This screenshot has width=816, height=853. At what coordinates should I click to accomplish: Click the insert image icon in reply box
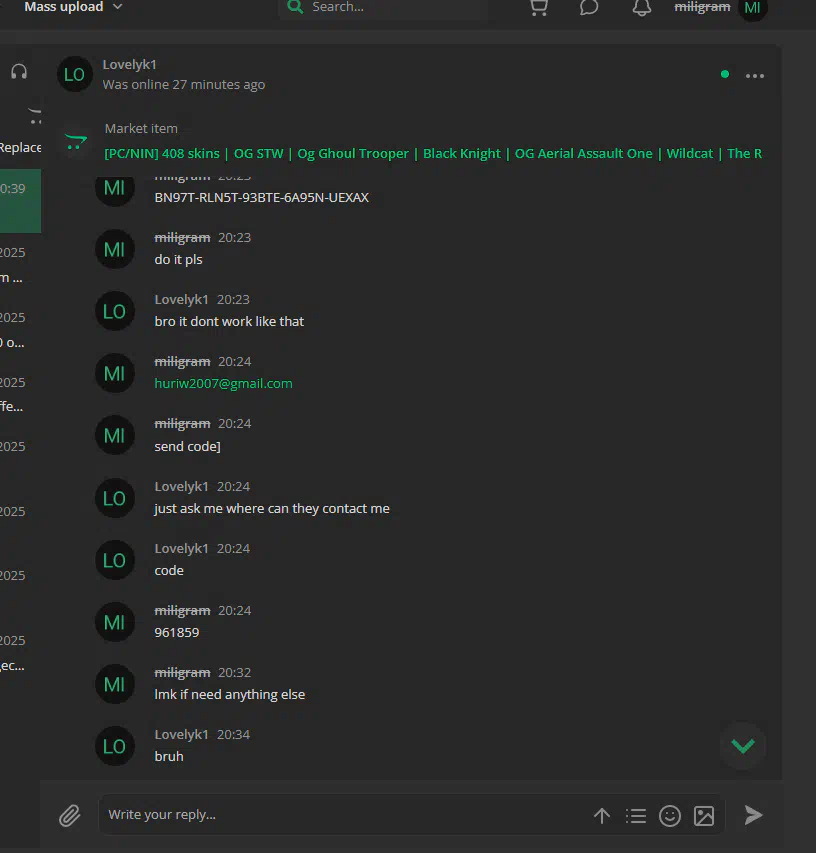(x=704, y=815)
